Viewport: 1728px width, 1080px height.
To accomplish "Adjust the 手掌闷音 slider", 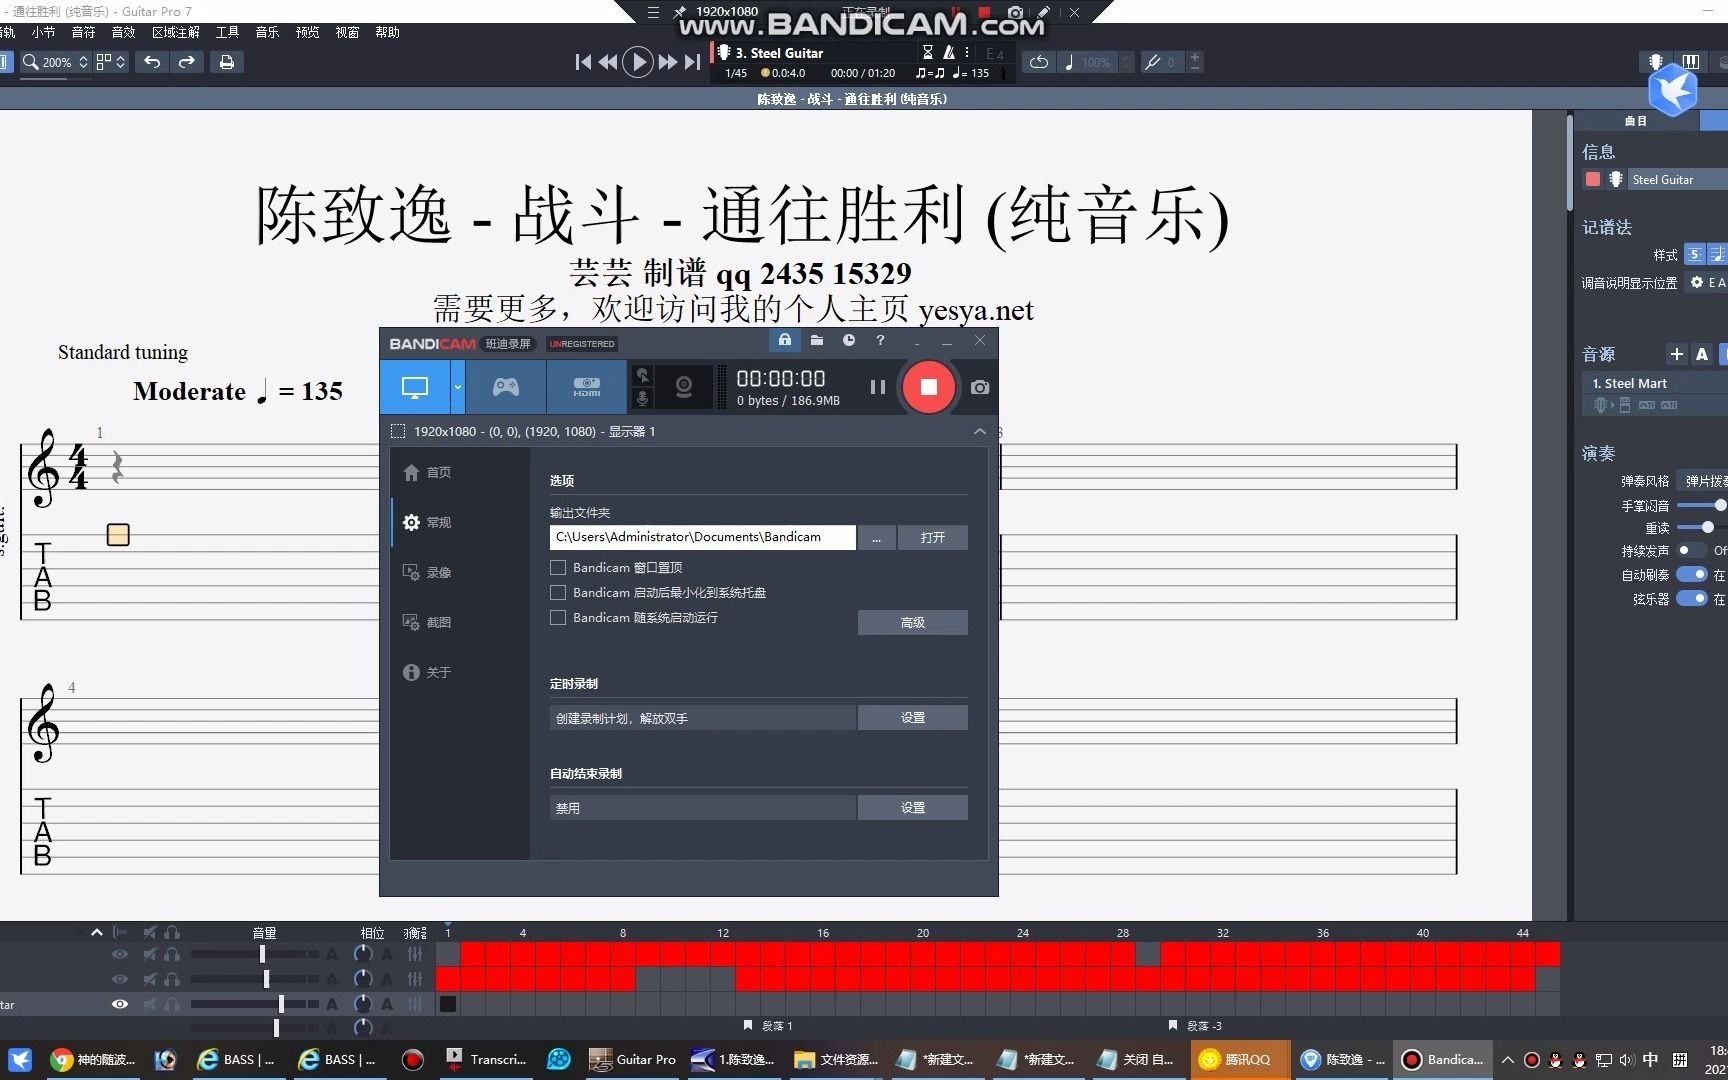I will 1702,505.
